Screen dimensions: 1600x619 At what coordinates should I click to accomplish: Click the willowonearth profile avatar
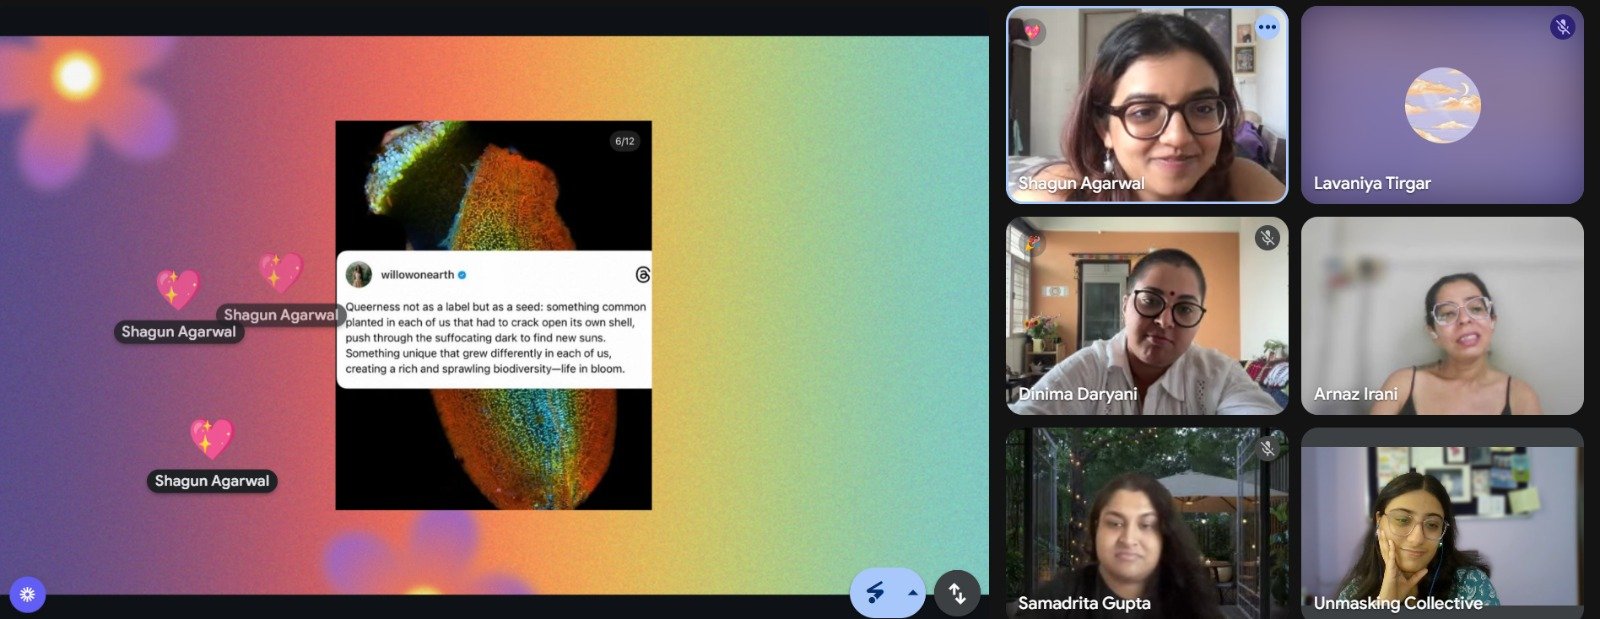(x=358, y=275)
